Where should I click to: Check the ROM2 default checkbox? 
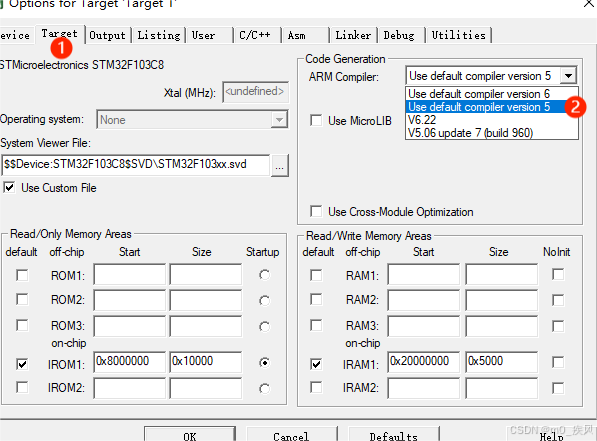point(22,299)
